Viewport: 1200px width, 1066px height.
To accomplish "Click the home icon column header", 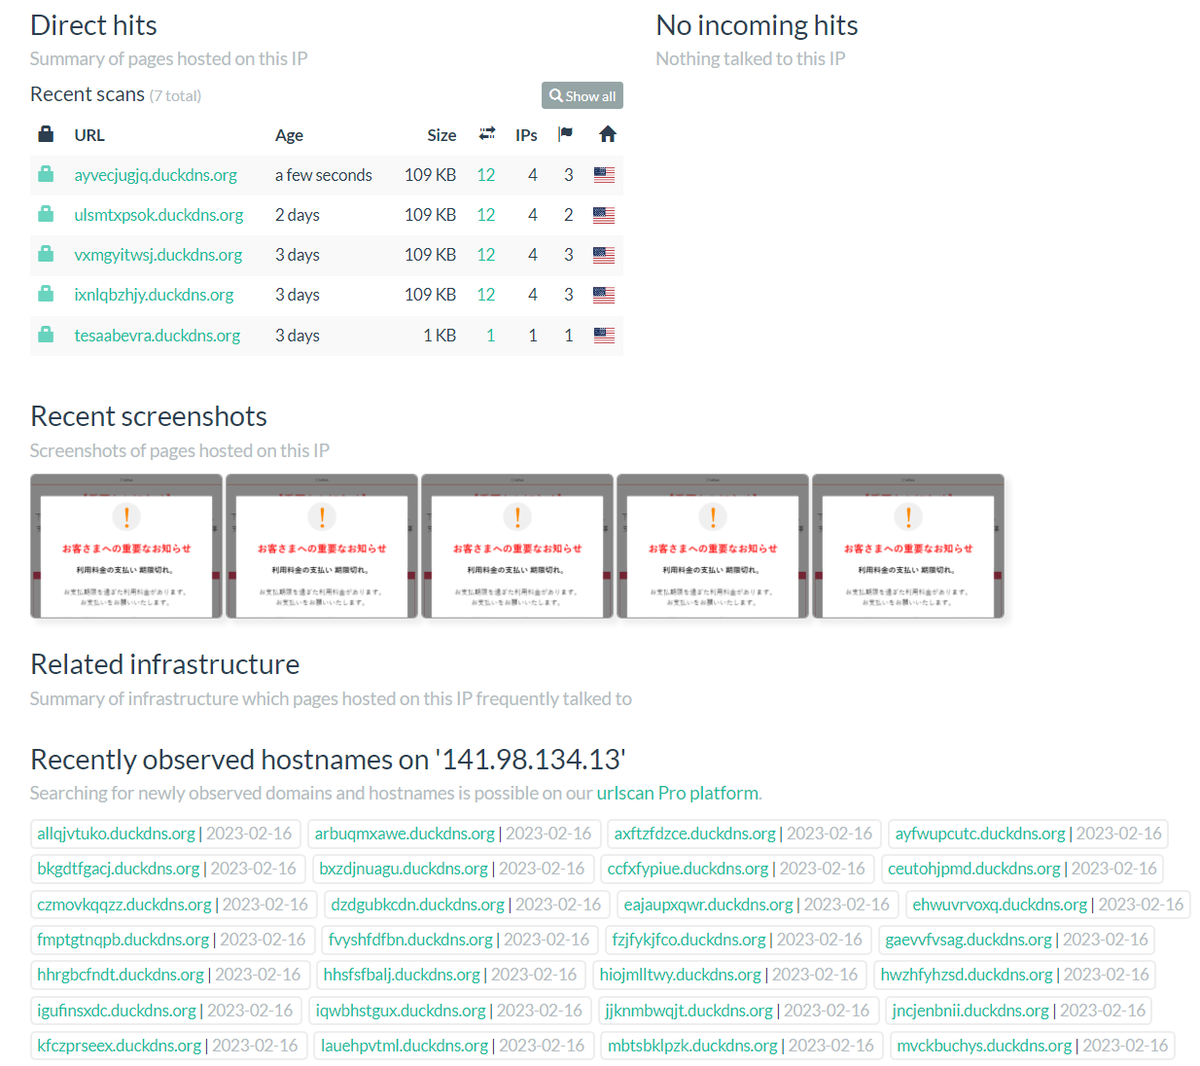I will click(x=607, y=134).
